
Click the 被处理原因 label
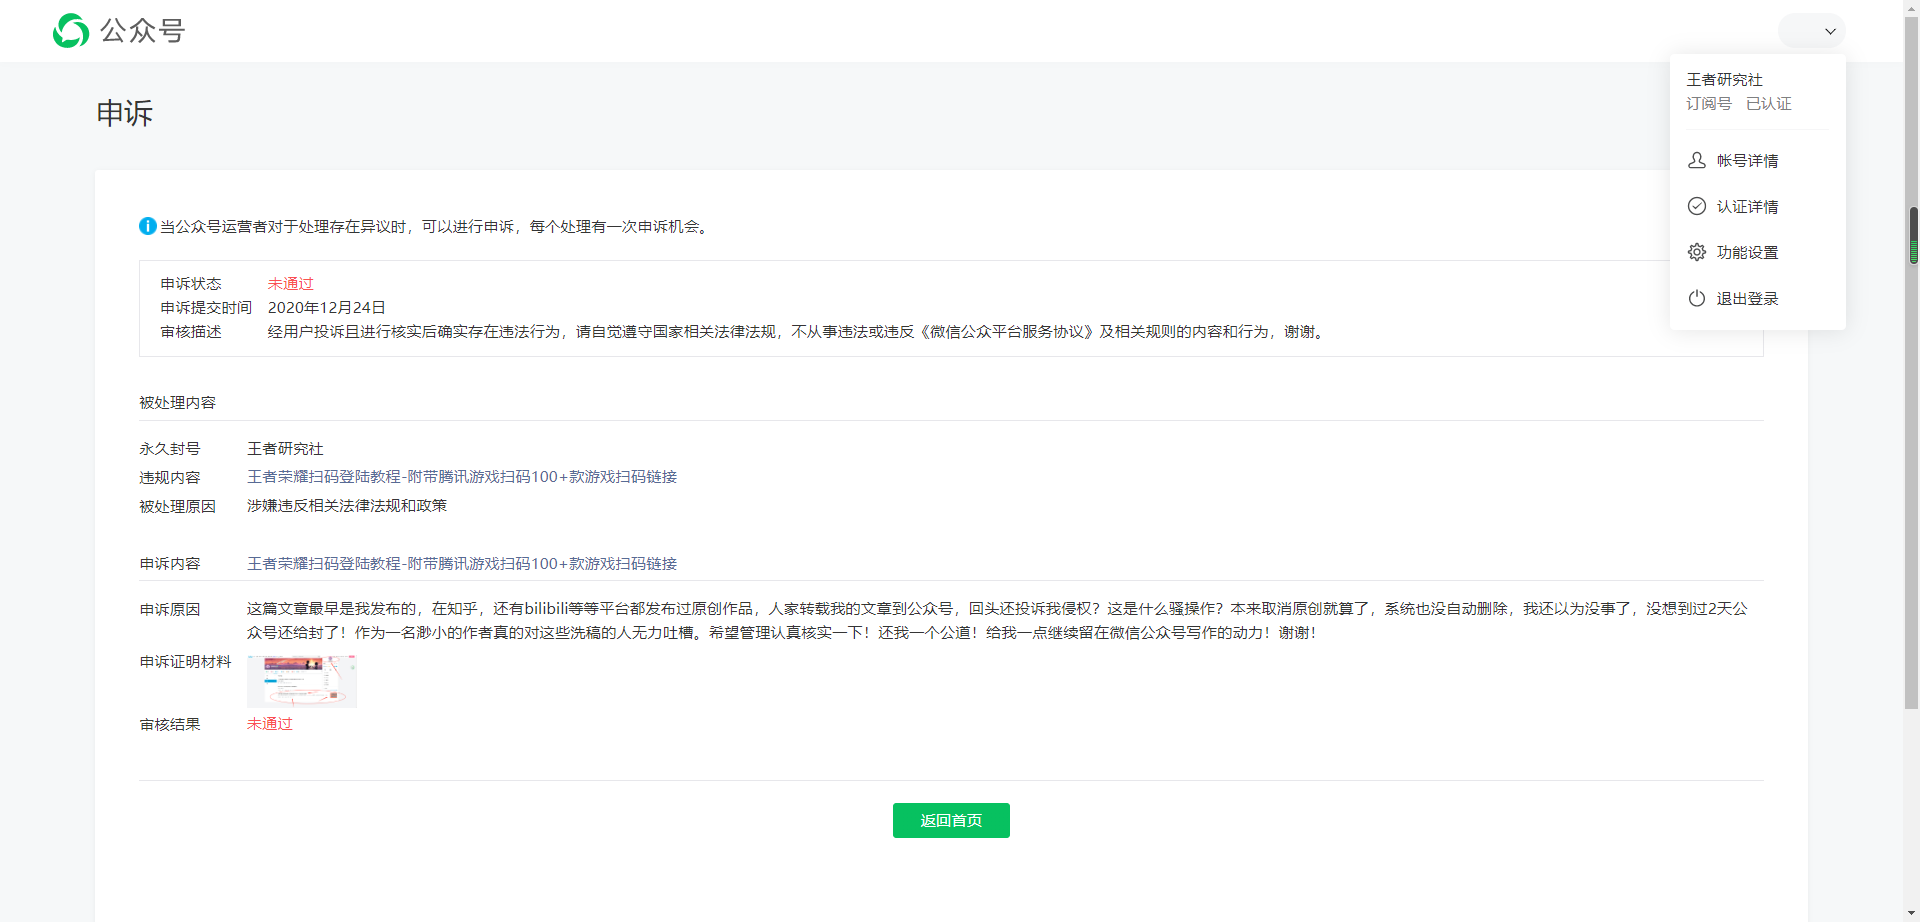coord(177,507)
